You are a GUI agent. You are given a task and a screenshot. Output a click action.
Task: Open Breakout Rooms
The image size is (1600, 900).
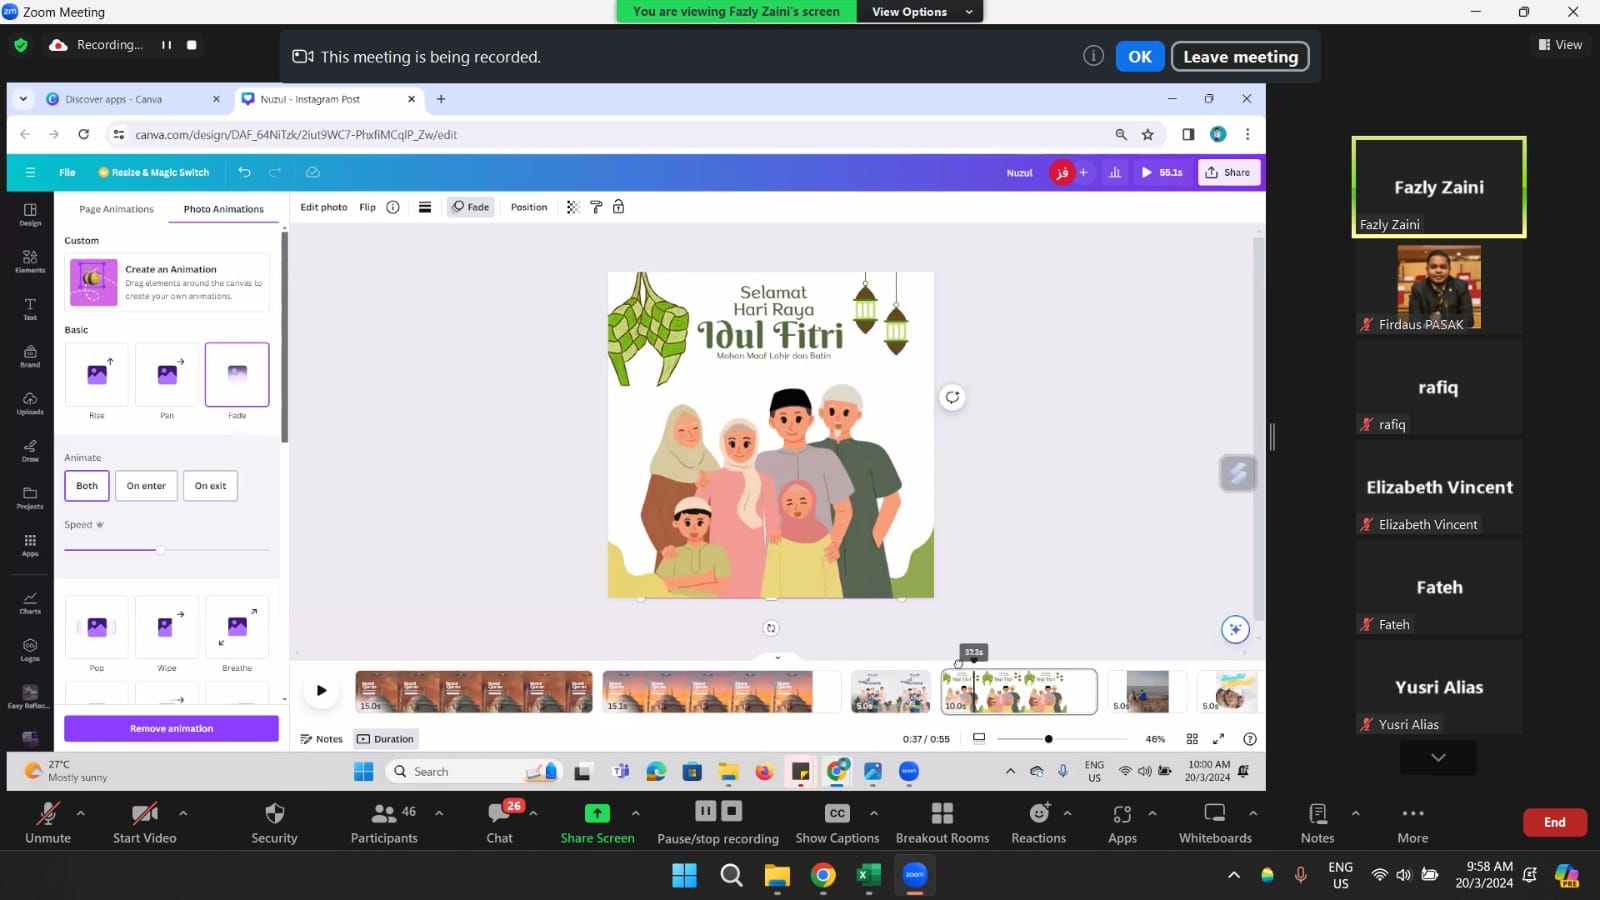pyautogui.click(x=942, y=822)
